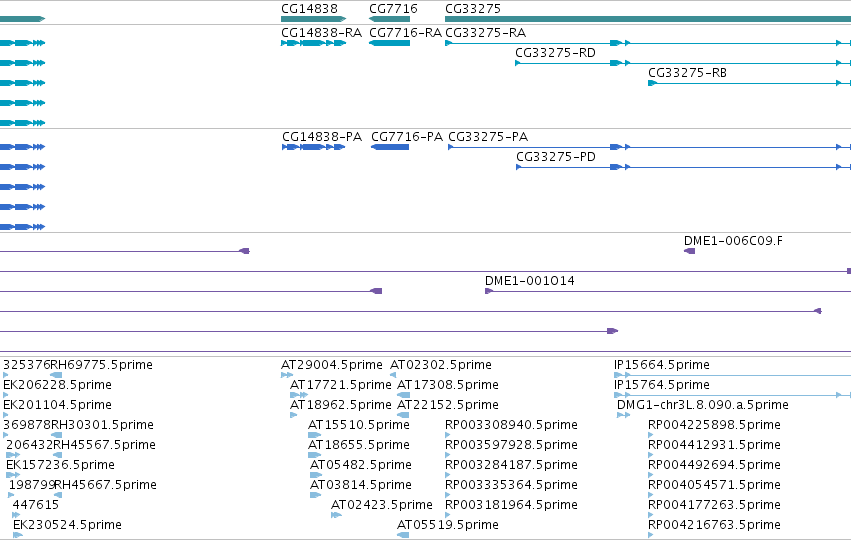The height and width of the screenshot is (540, 851).
Task: Click EST AT29004.5prime
Action: [x=332, y=365]
